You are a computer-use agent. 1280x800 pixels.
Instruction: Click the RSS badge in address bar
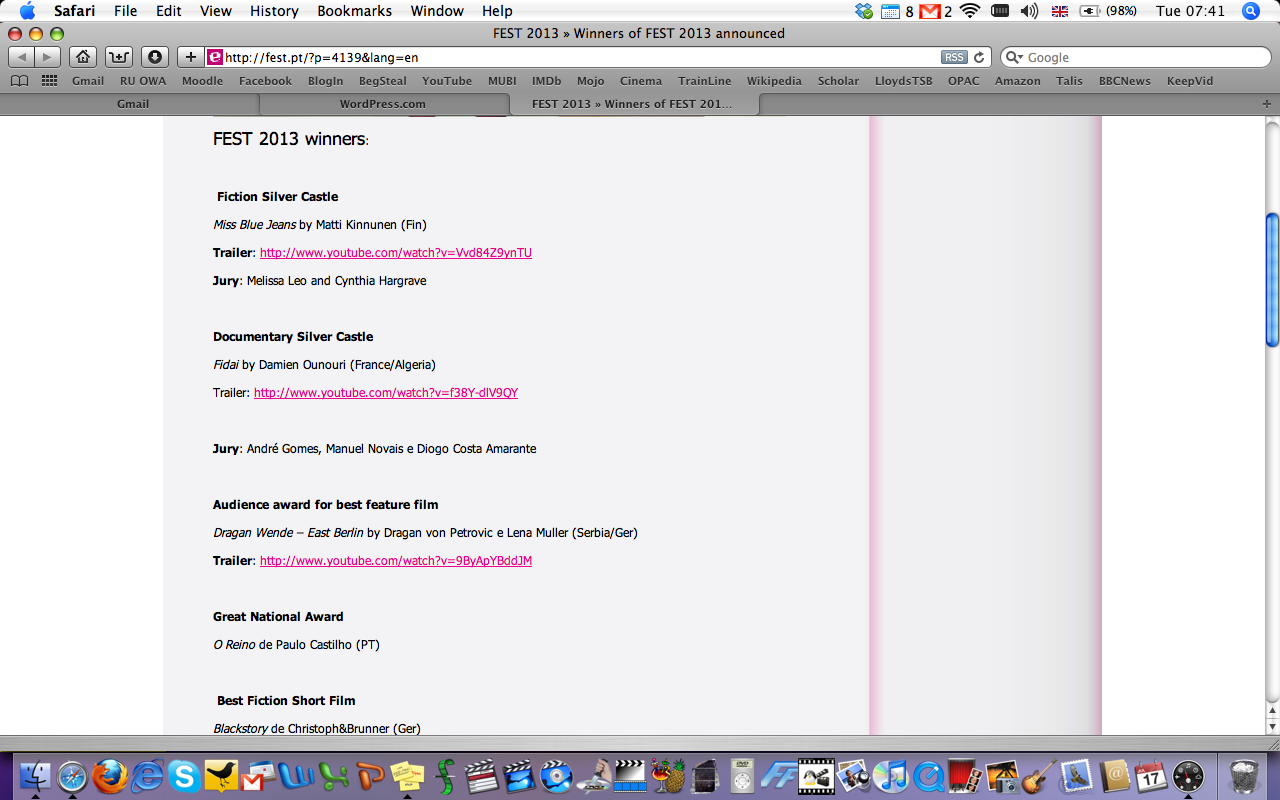point(954,57)
